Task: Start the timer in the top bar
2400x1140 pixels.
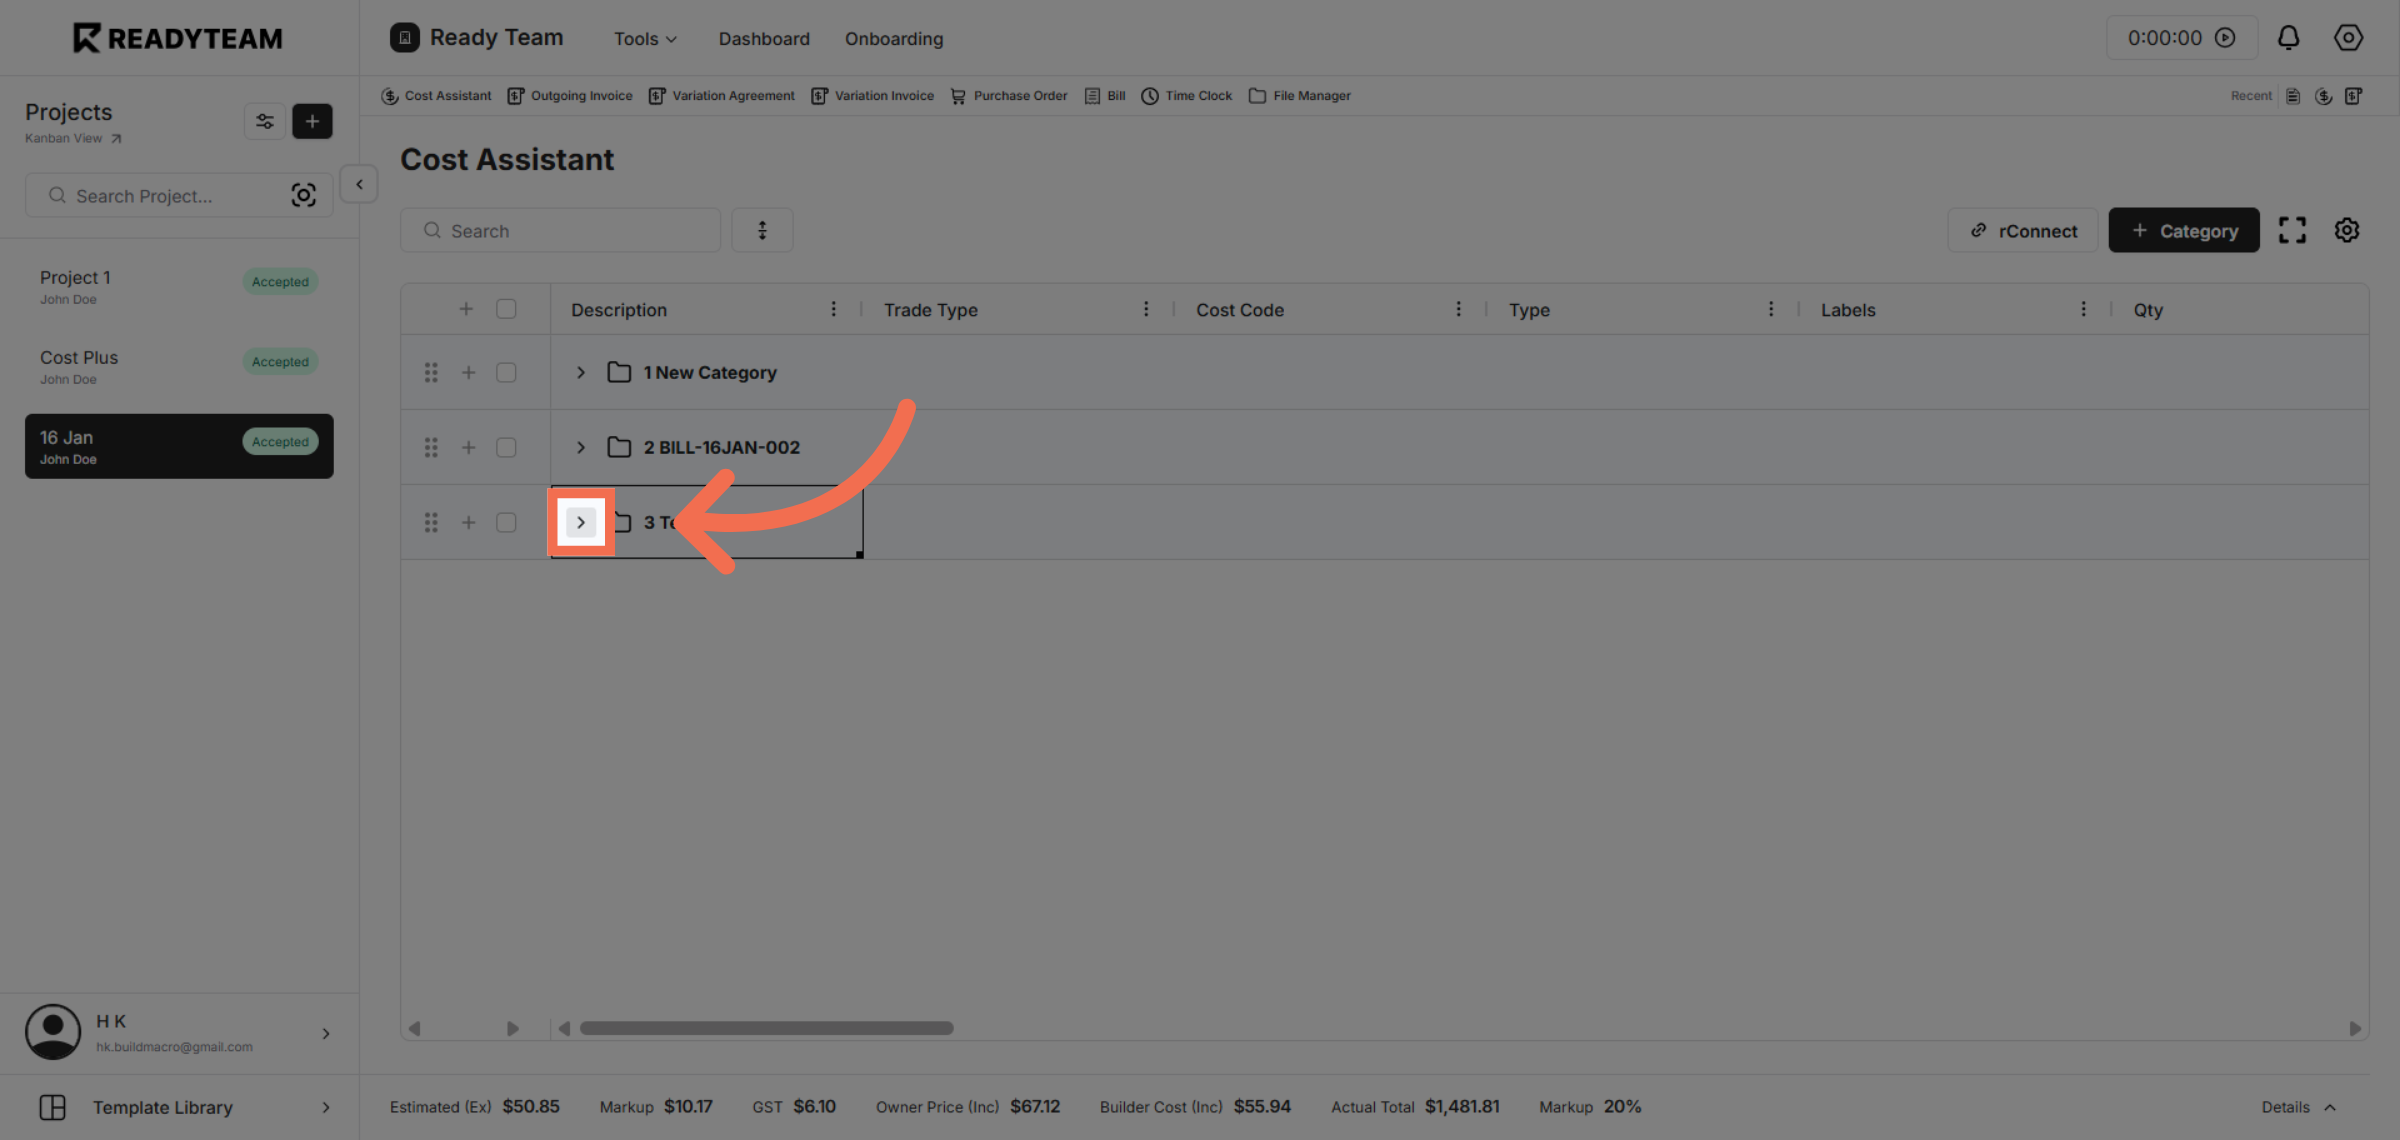Action: tap(2225, 37)
